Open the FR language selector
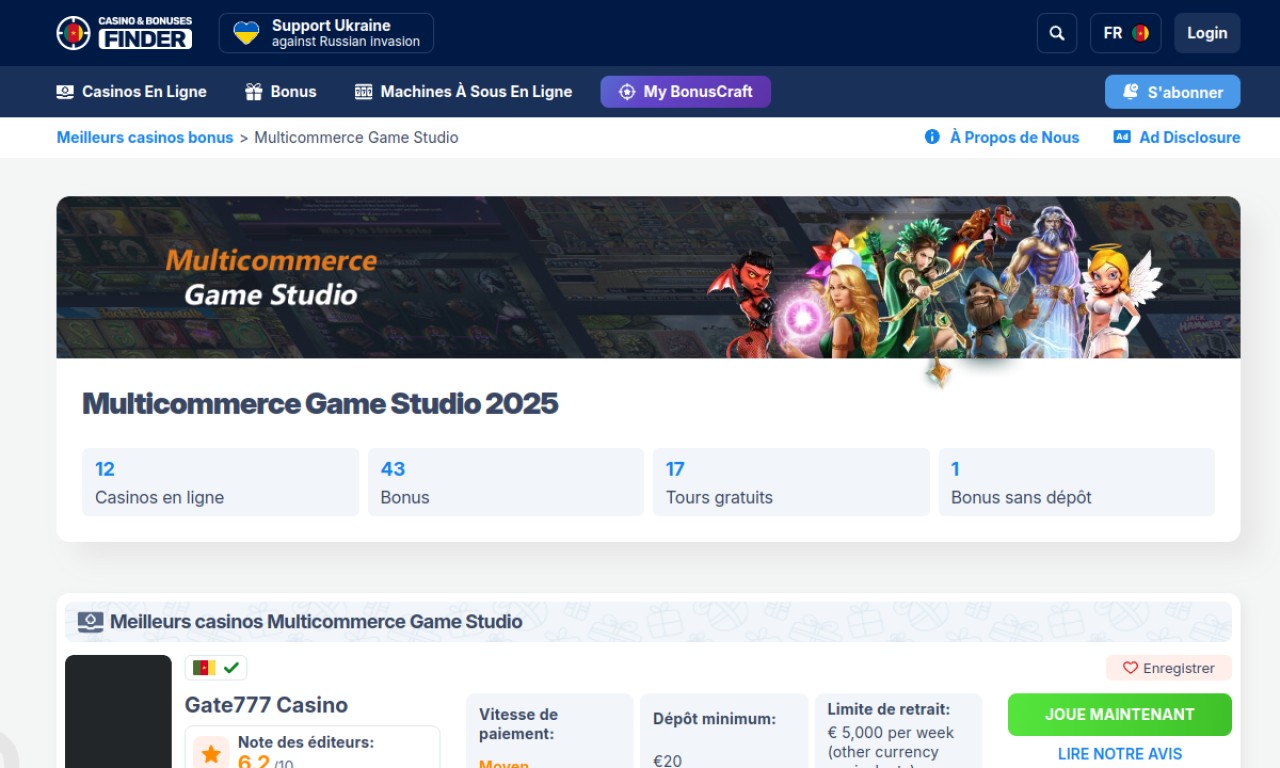This screenshot has height=768, width=1280. pyautogui.click(x=1125, y=33)
